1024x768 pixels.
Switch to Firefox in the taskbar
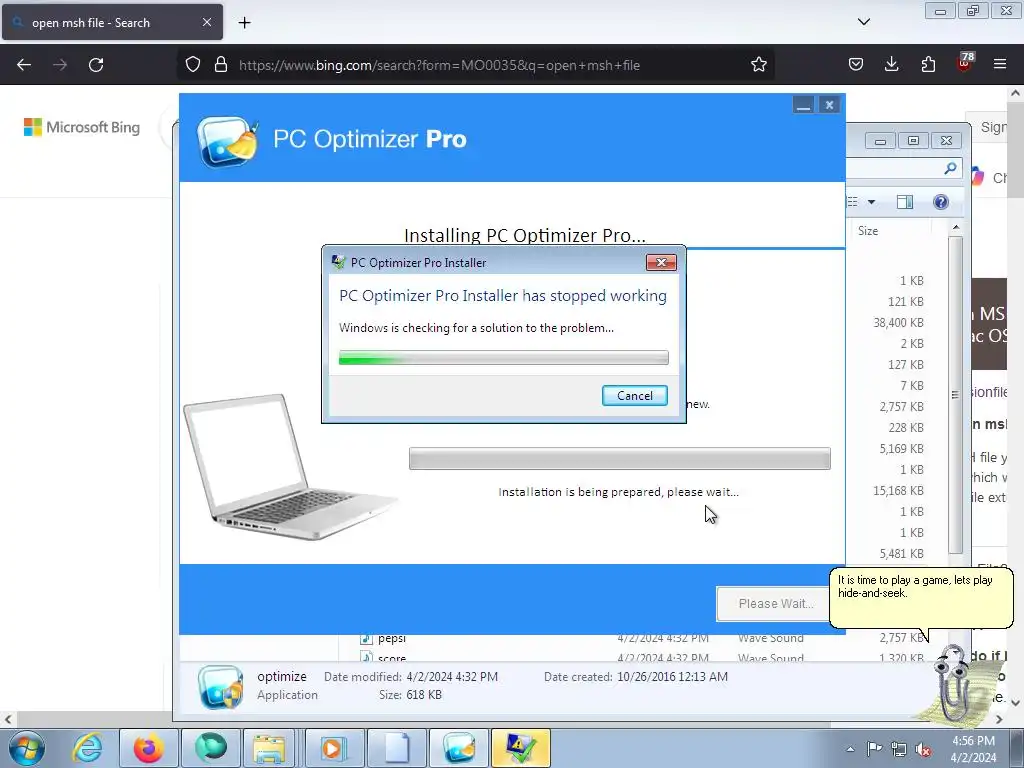(x=148, y=748)
